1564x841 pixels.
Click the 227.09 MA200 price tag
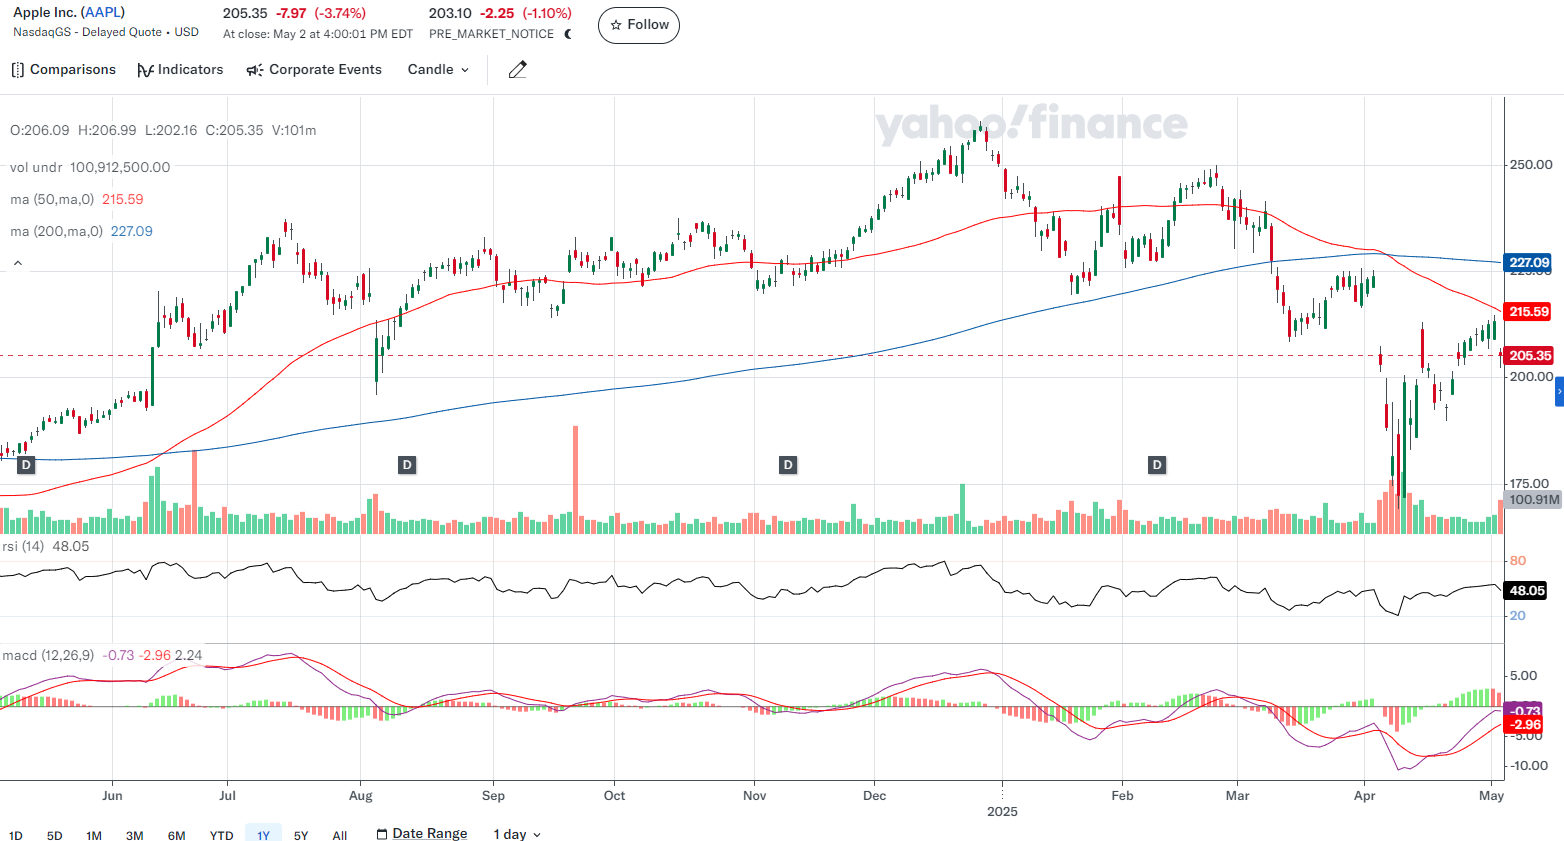pyautogui.click(x=1528, y=263)
